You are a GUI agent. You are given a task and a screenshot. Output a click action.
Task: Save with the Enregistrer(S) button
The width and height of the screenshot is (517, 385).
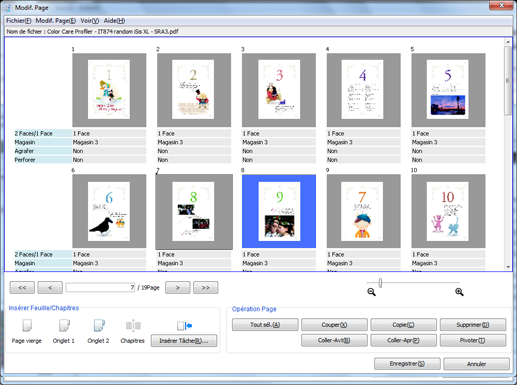click(x=407, y=364)
